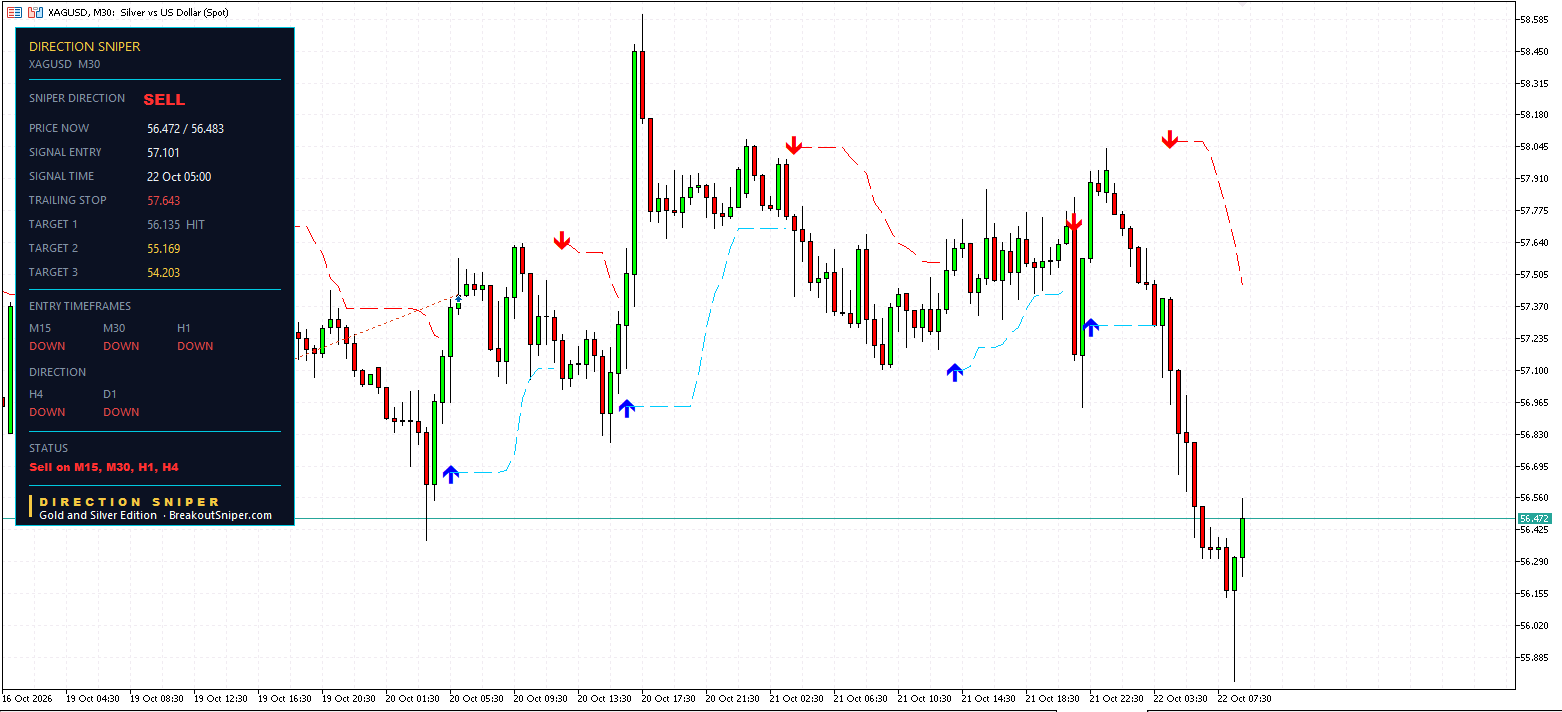Viewport: 1562px width, 712px height.
Task: Select the red sell arrow at 21 Oct 18:30
Action: 1073,222
